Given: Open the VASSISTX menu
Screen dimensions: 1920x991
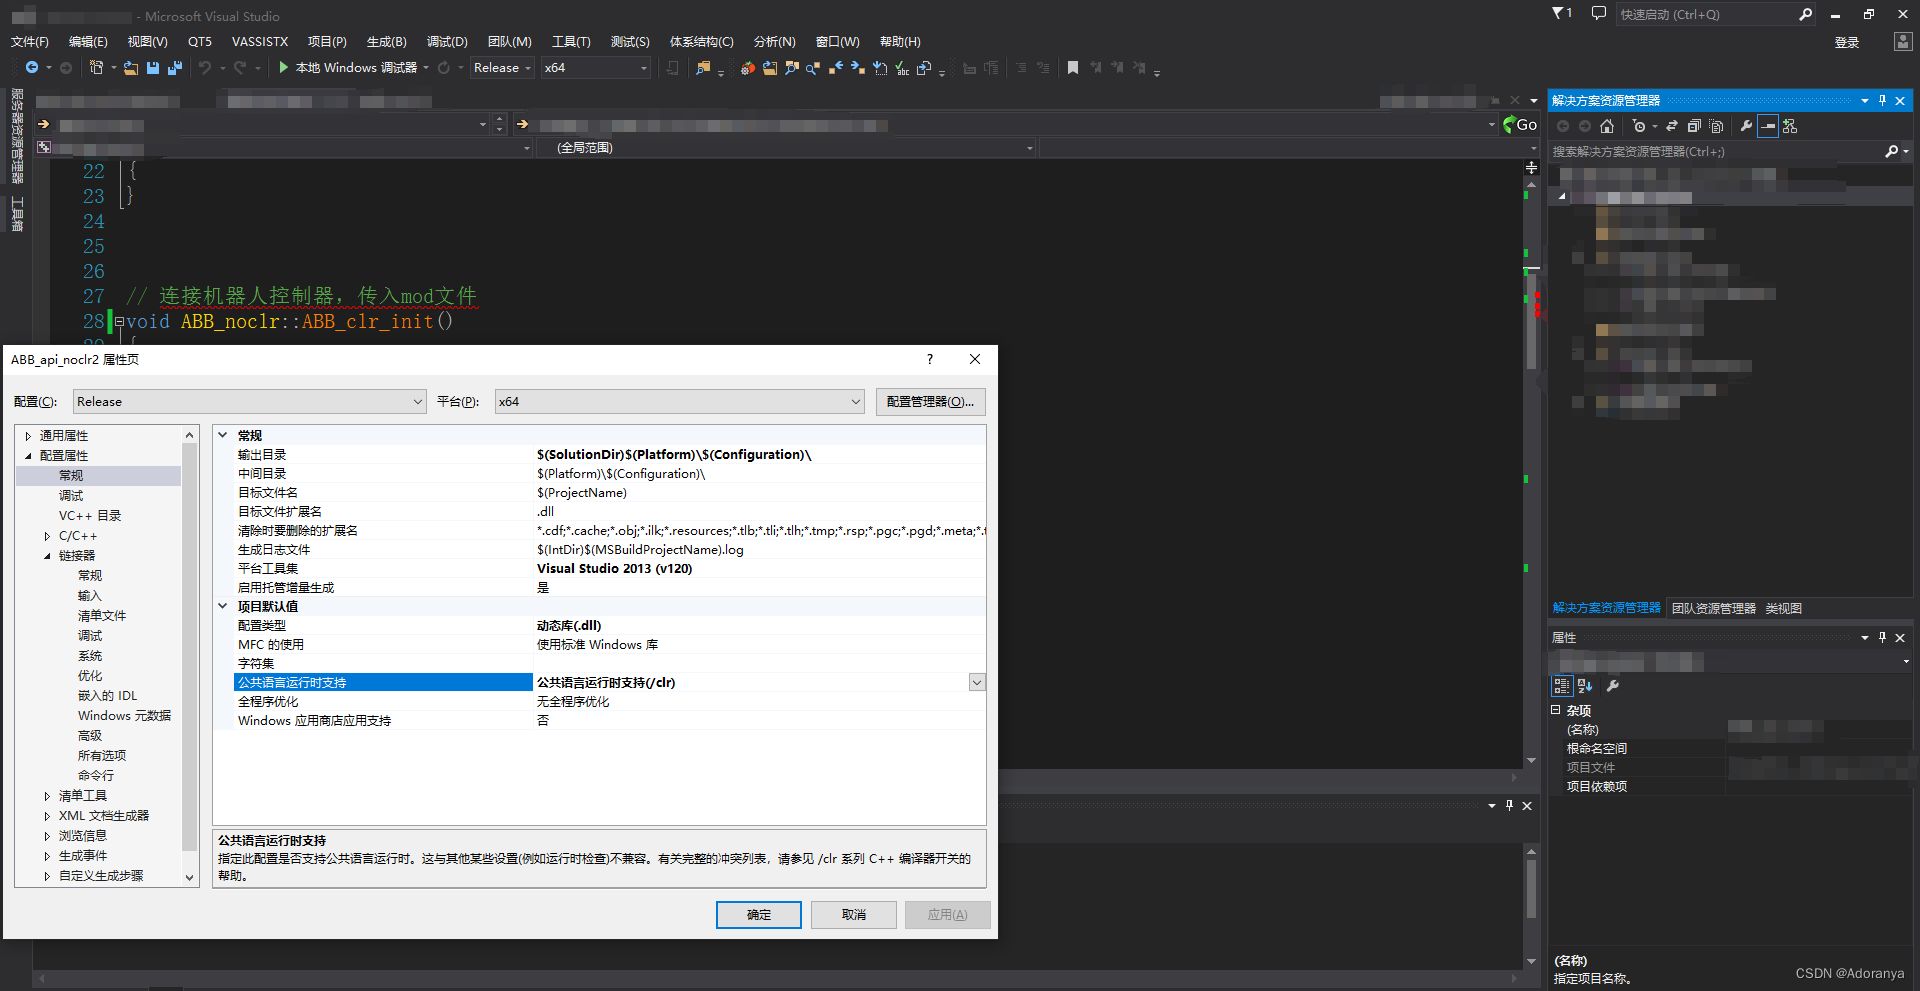Looking at the screenshot, I should point(259,41).
